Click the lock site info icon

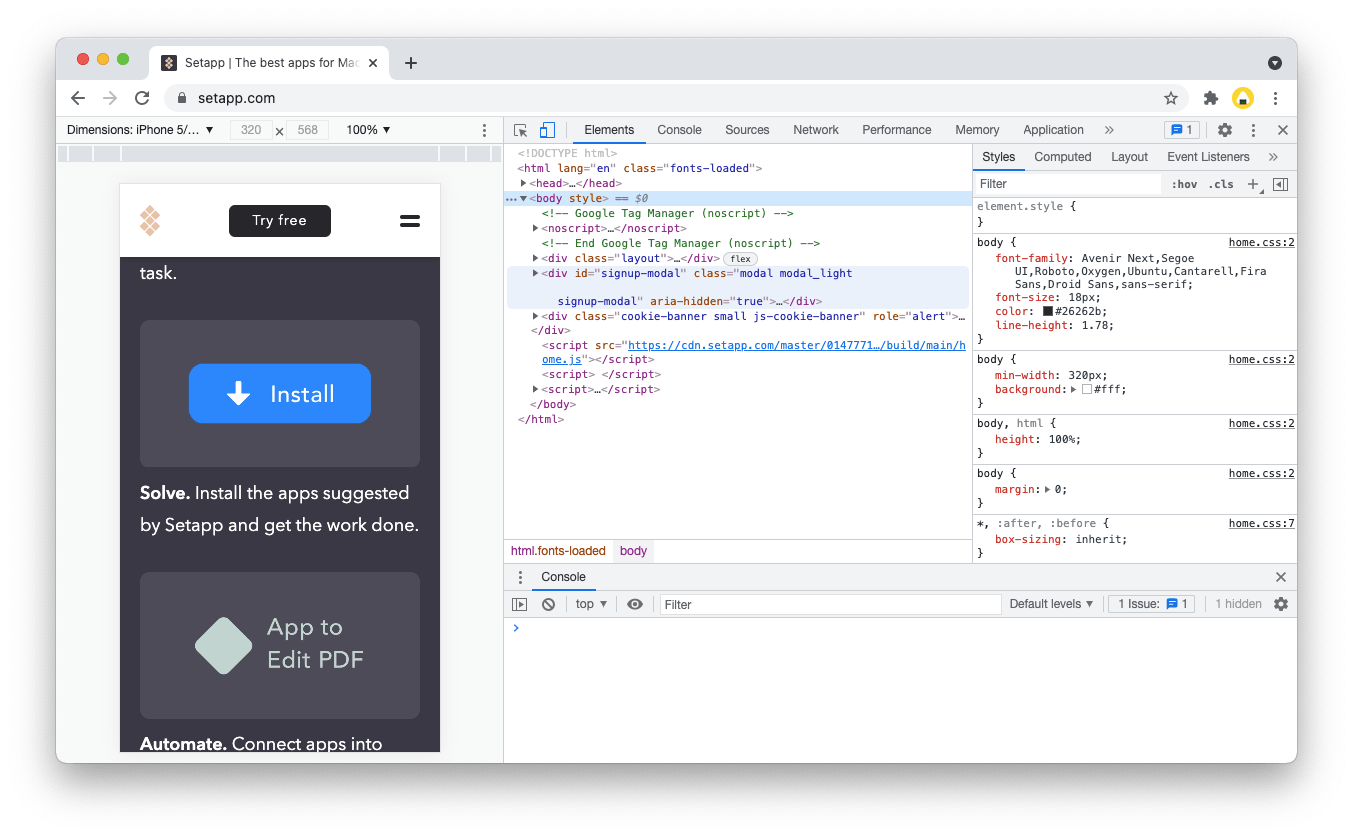tap(182, 98)
